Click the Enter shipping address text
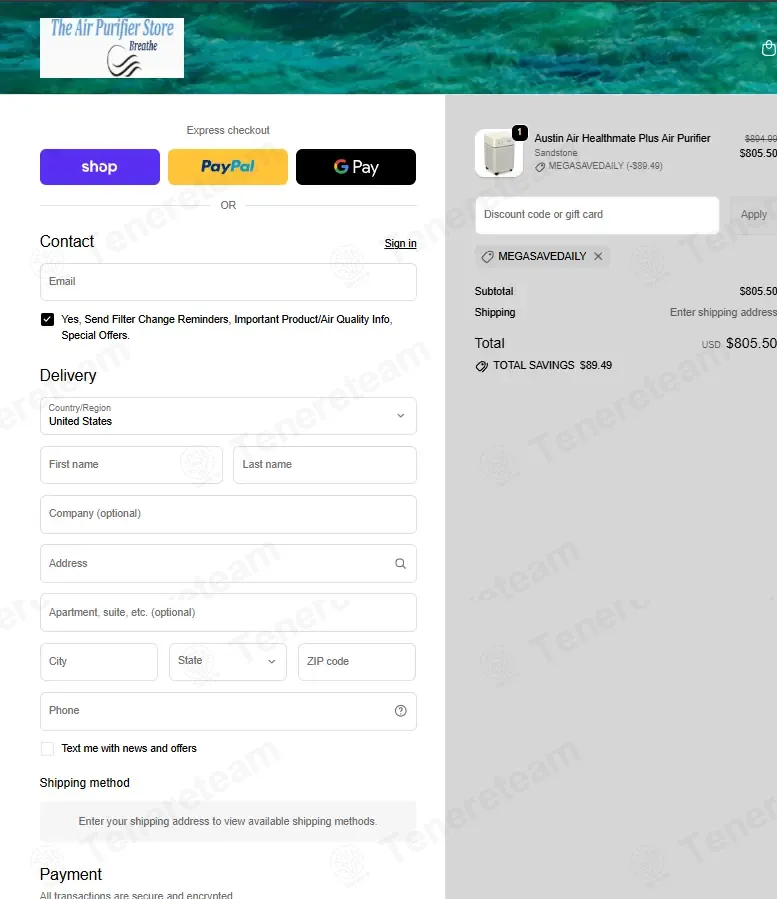The width and height of the screenshot is (777, 899). [x=723, y=312]
